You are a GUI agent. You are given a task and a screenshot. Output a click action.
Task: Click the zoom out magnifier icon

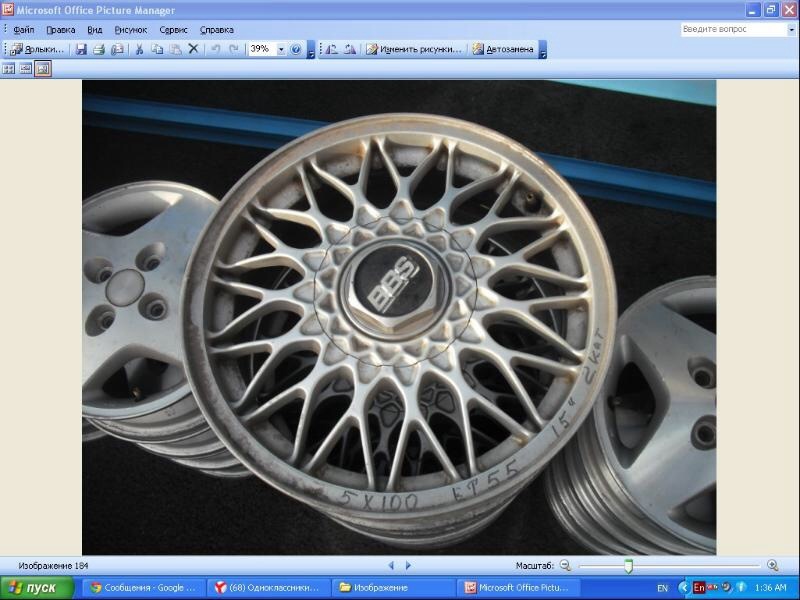pos(565,565)
